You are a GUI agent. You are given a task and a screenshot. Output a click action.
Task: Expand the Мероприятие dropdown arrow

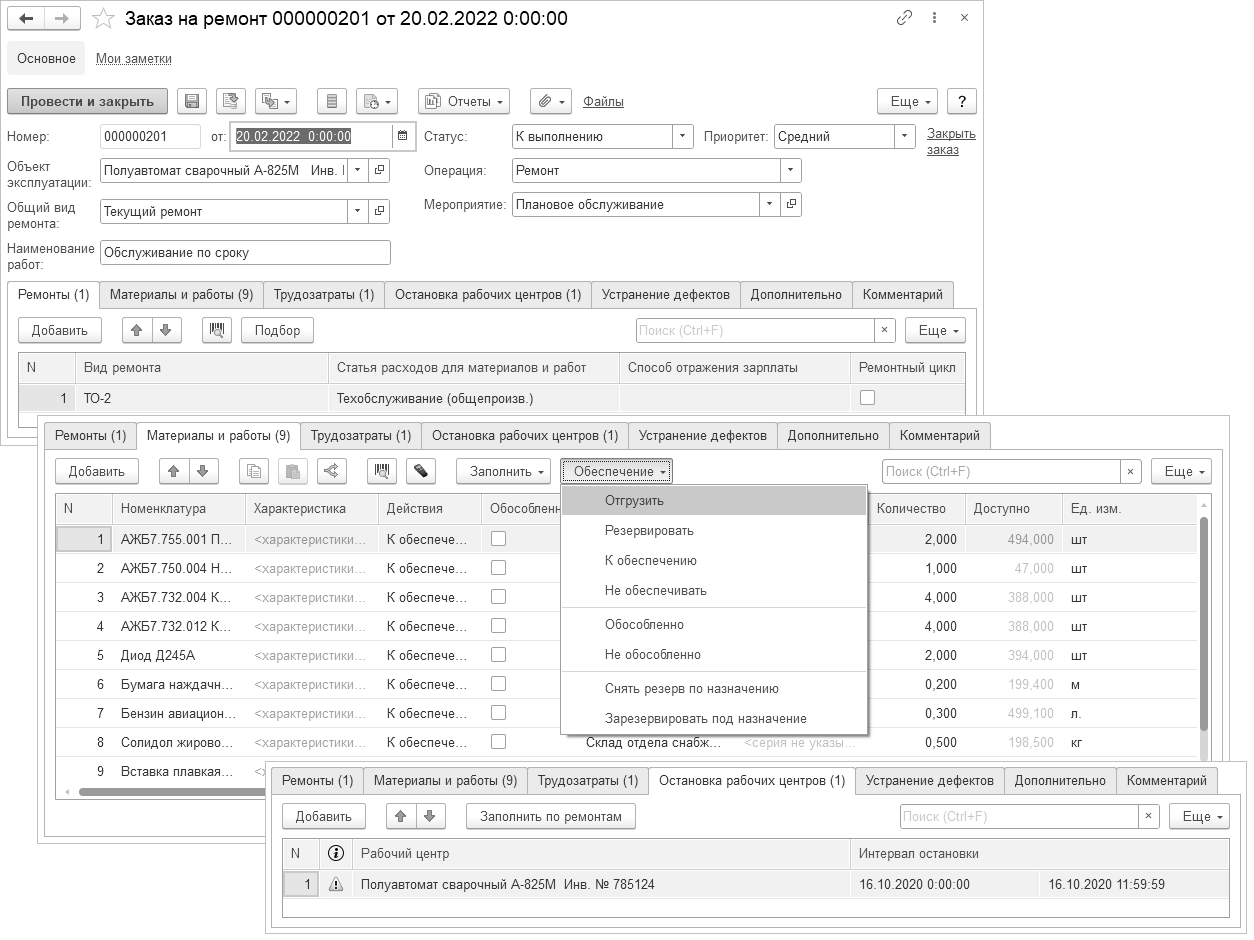click(770, 204)
